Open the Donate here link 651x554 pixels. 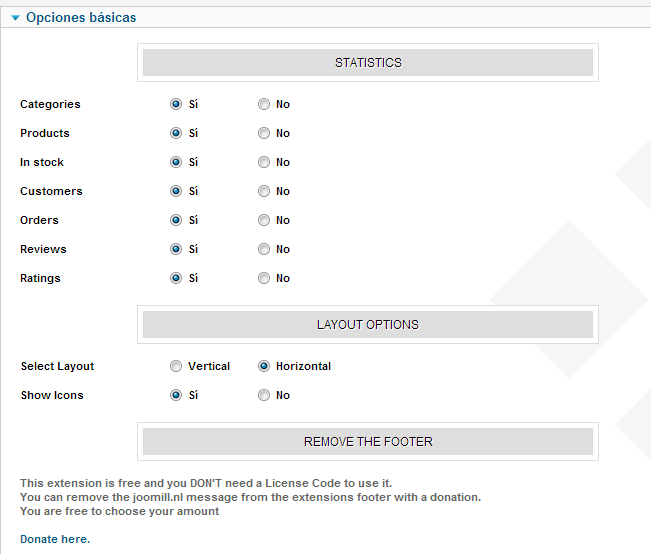[55, 539]
